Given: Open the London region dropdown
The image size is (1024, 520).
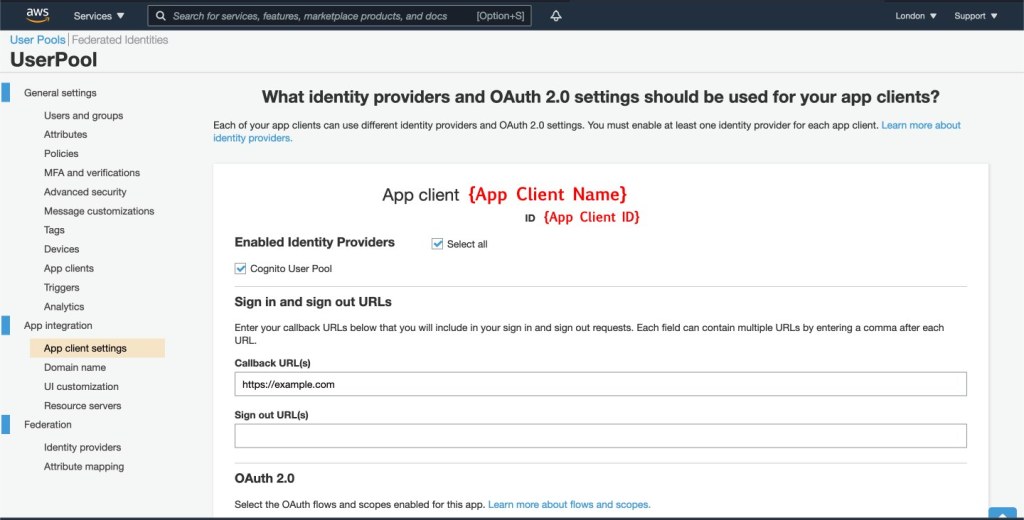Looking at the screenshot, I should click(x=916, y=16).
